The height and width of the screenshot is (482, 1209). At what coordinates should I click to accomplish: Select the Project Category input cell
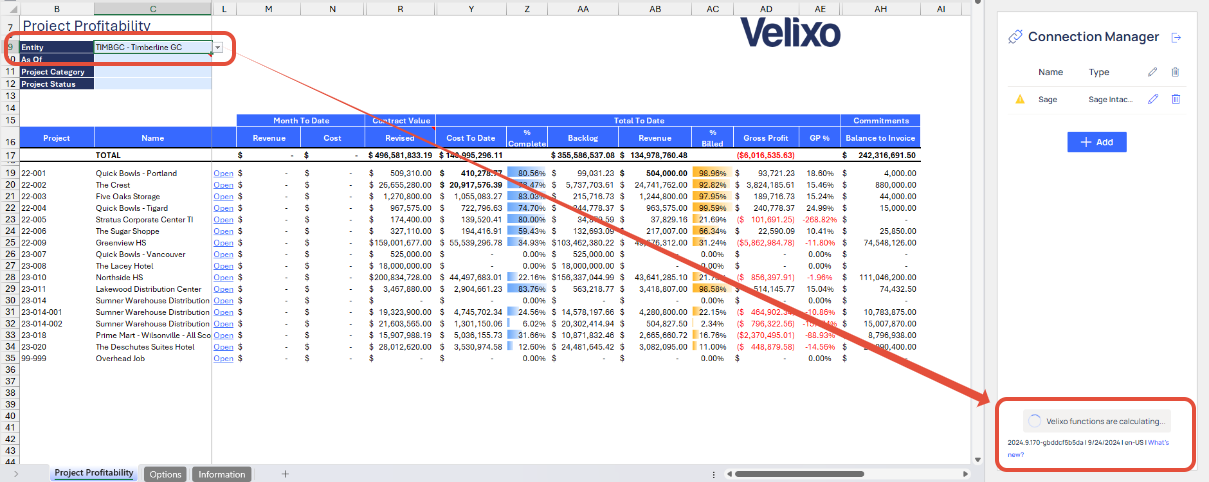152,72
